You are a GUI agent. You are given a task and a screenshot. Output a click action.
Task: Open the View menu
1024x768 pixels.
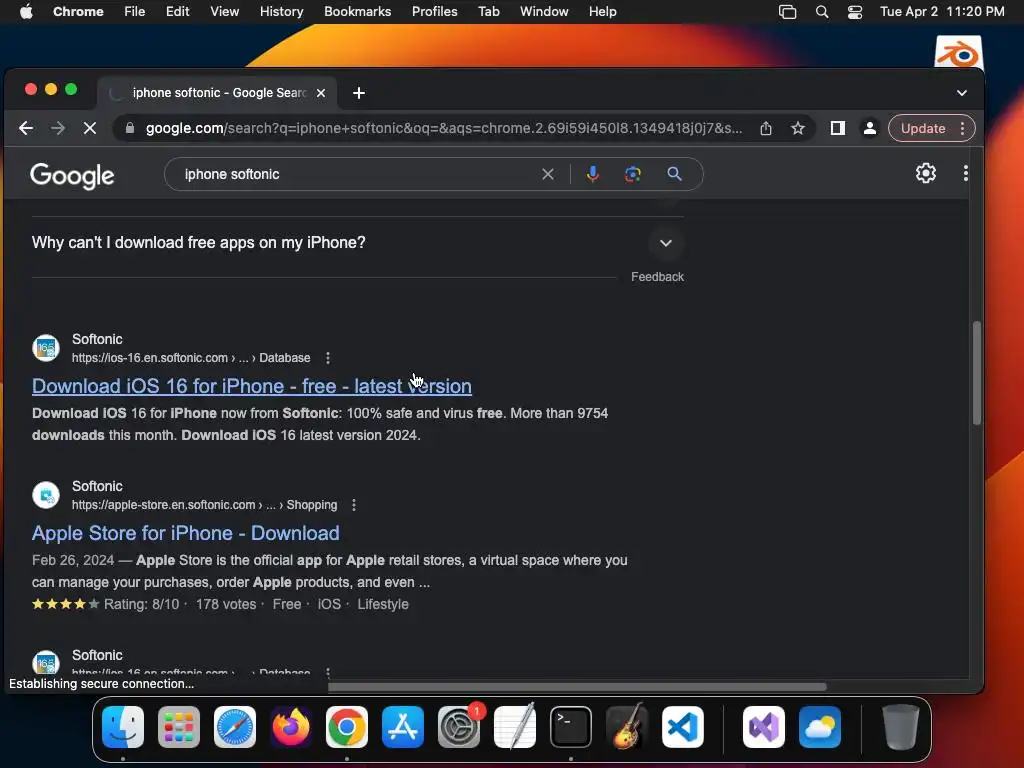click(x=225, y=12)
